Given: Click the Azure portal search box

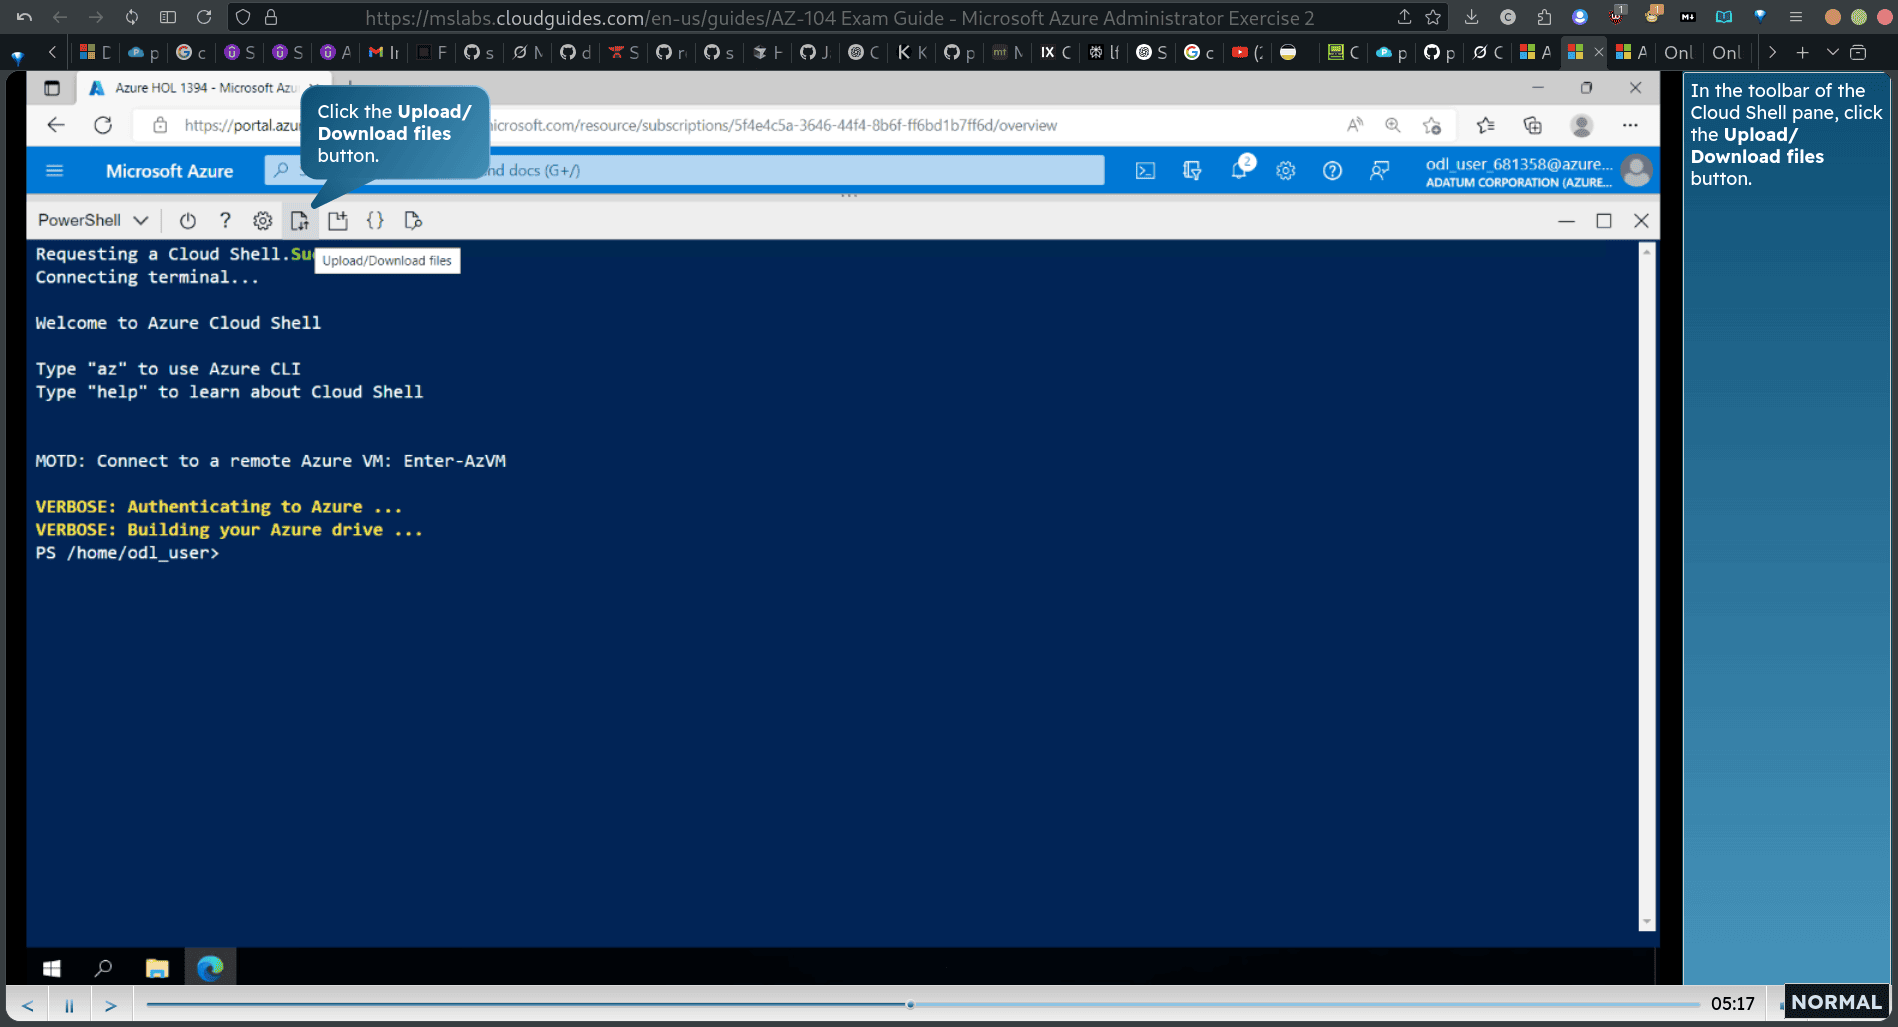Looking at the screenshot, I should (684, 170).
